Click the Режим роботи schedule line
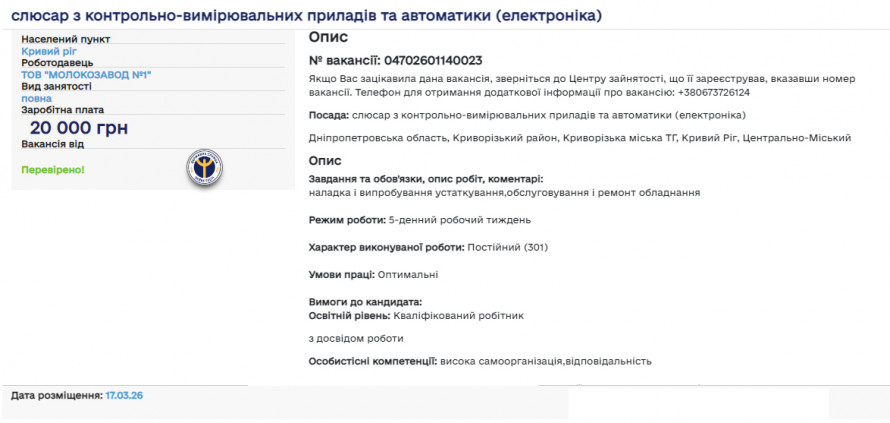 420,219
